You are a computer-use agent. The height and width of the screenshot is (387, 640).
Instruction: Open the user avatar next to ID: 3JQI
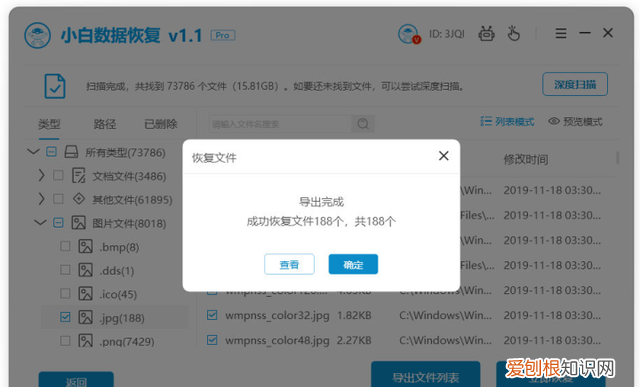409,34
